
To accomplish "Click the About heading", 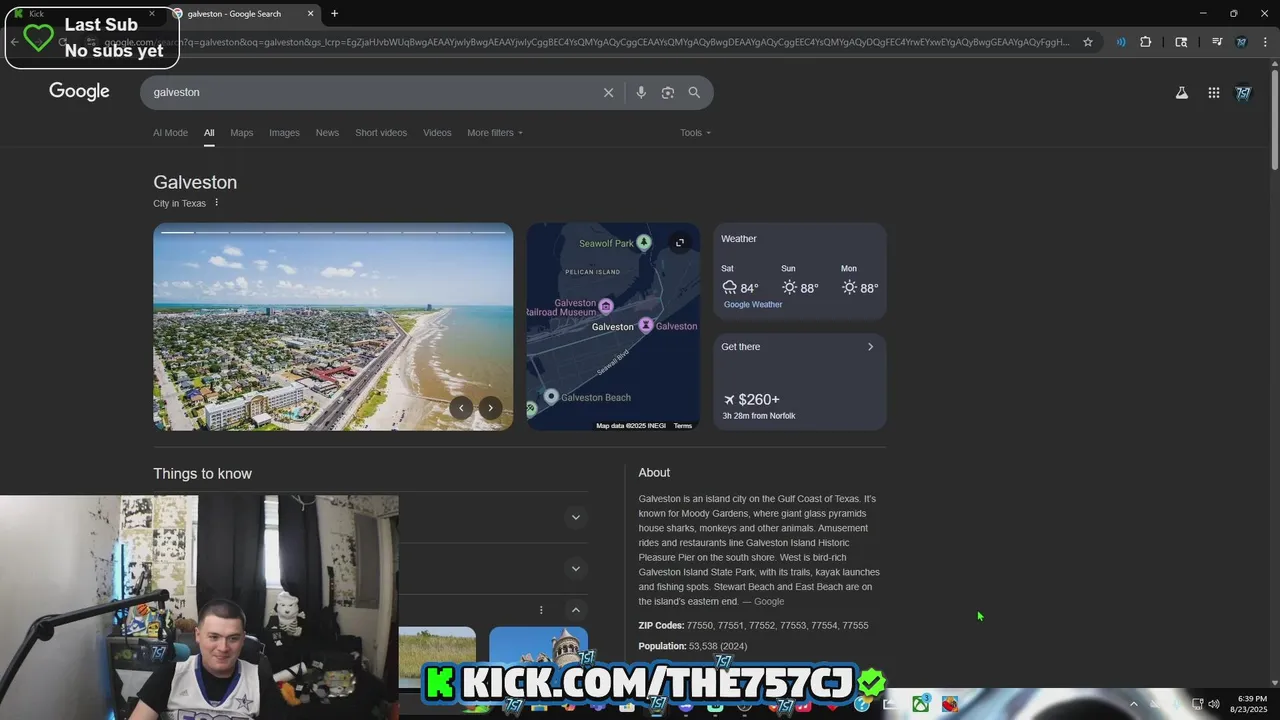I will (x=654, y=473).
